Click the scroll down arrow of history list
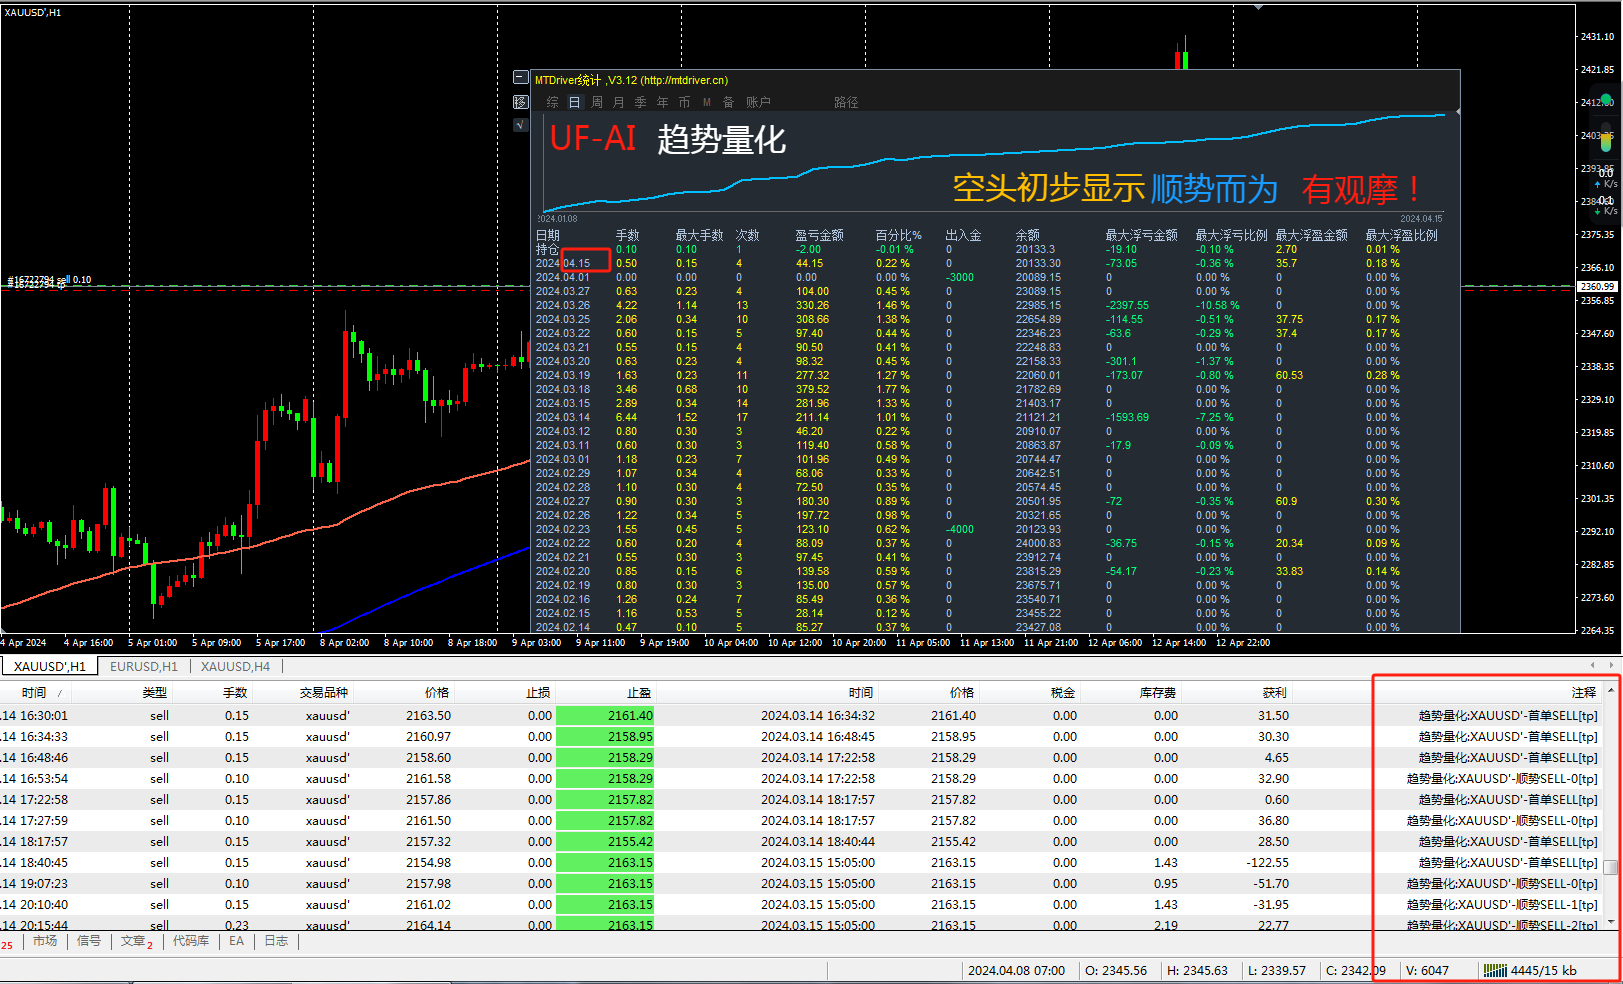 click(1611, 922)
